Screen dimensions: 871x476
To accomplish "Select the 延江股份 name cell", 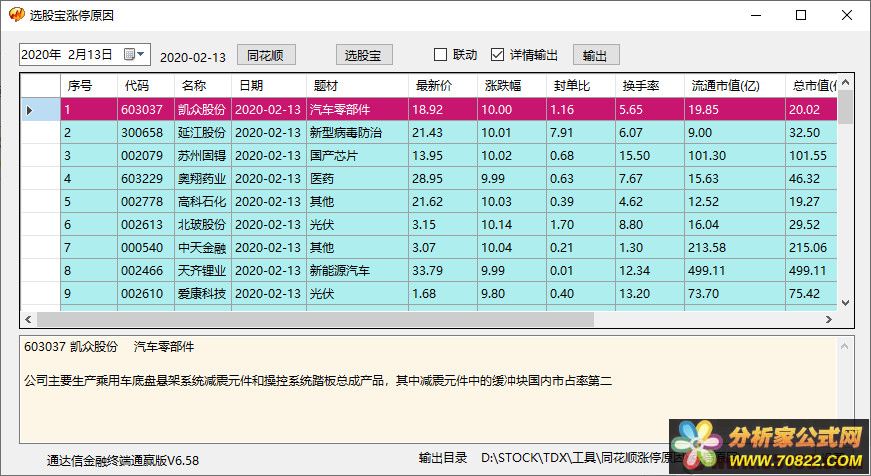I will coord(202,133).
